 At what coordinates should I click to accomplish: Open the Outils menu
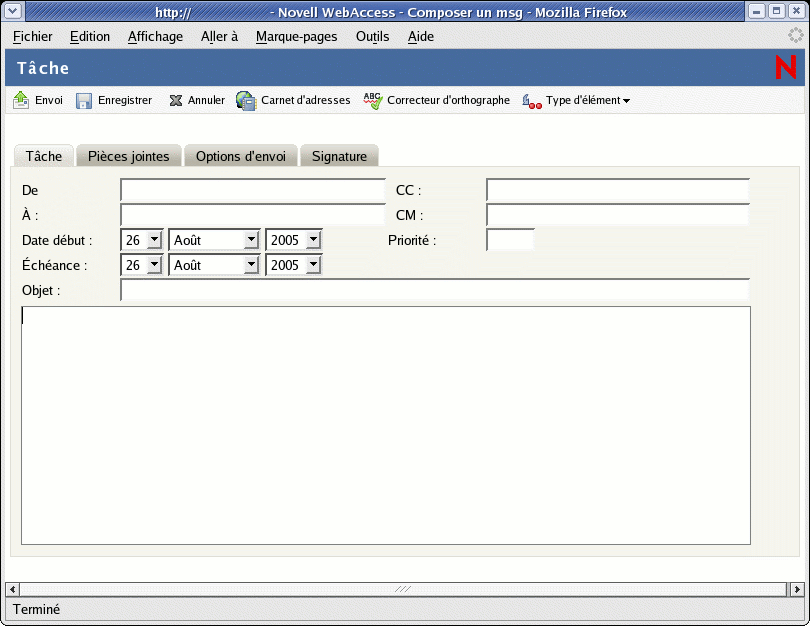(372, 37)
